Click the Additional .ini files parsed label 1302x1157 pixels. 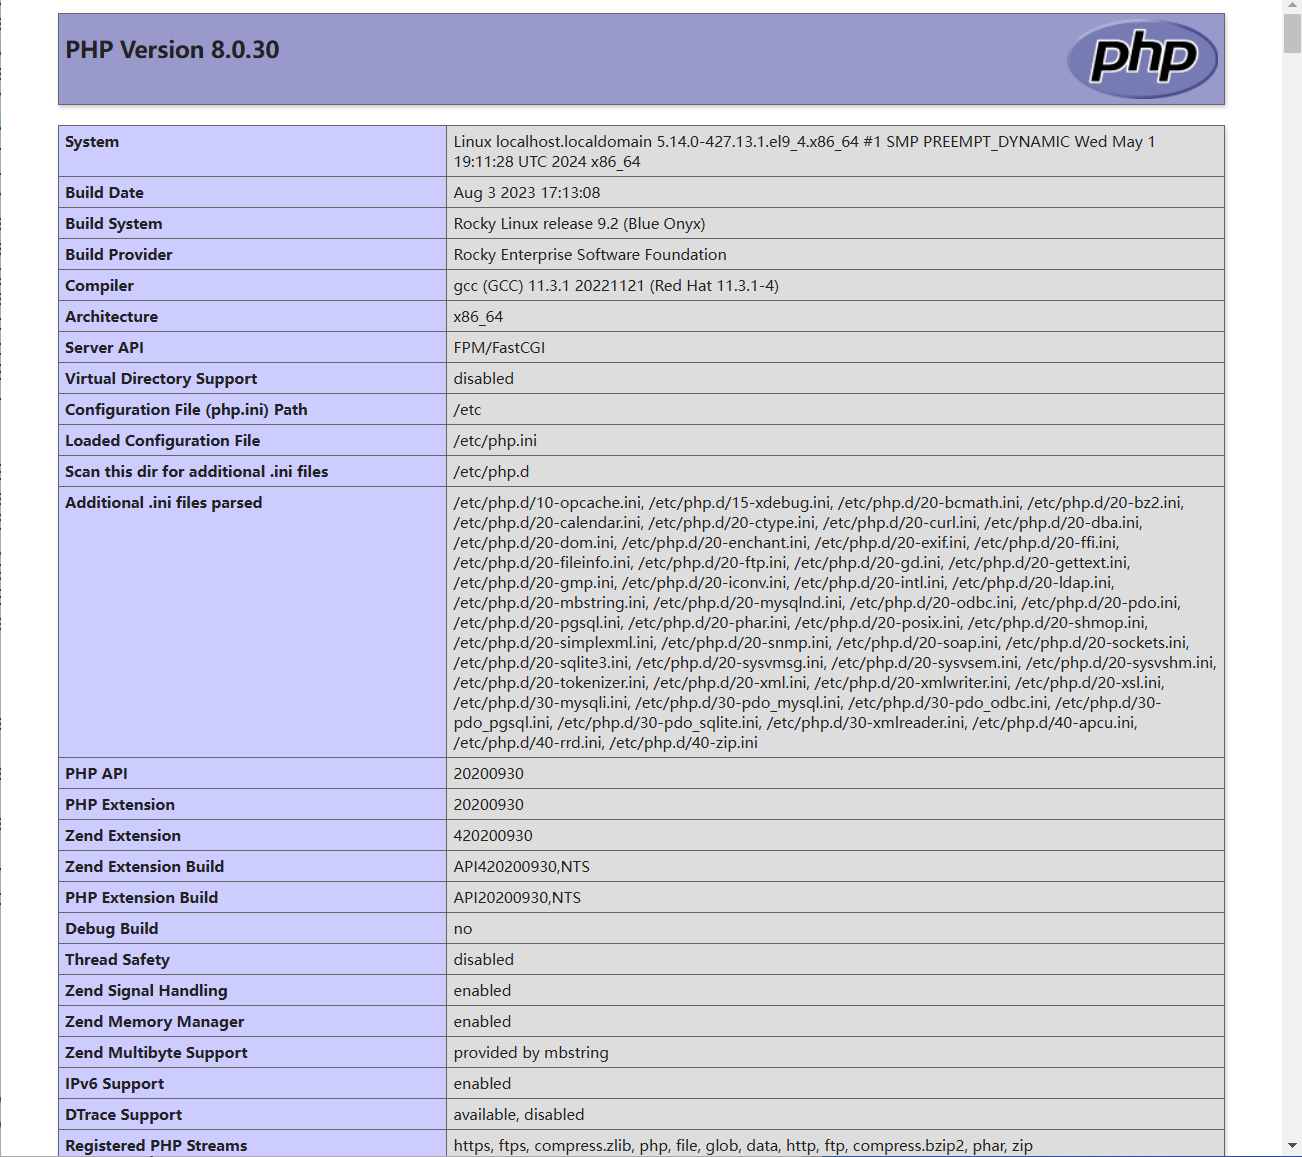[x=163, y=503]
